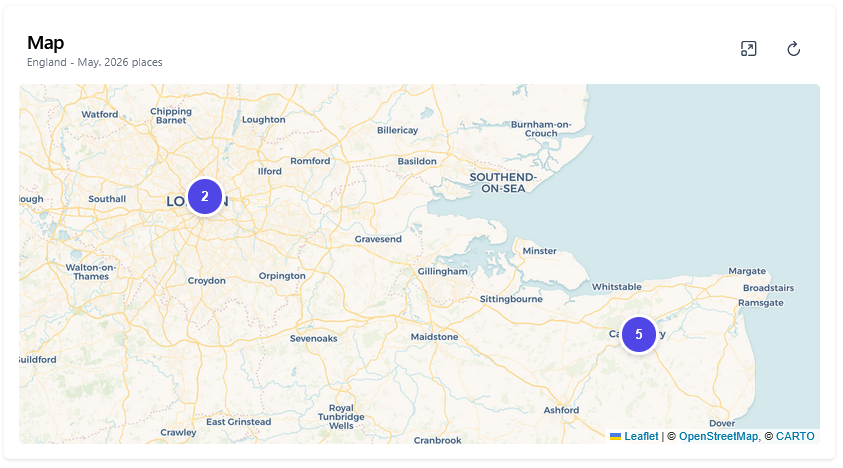Click the Gravesend map label

tap(378, 240)
